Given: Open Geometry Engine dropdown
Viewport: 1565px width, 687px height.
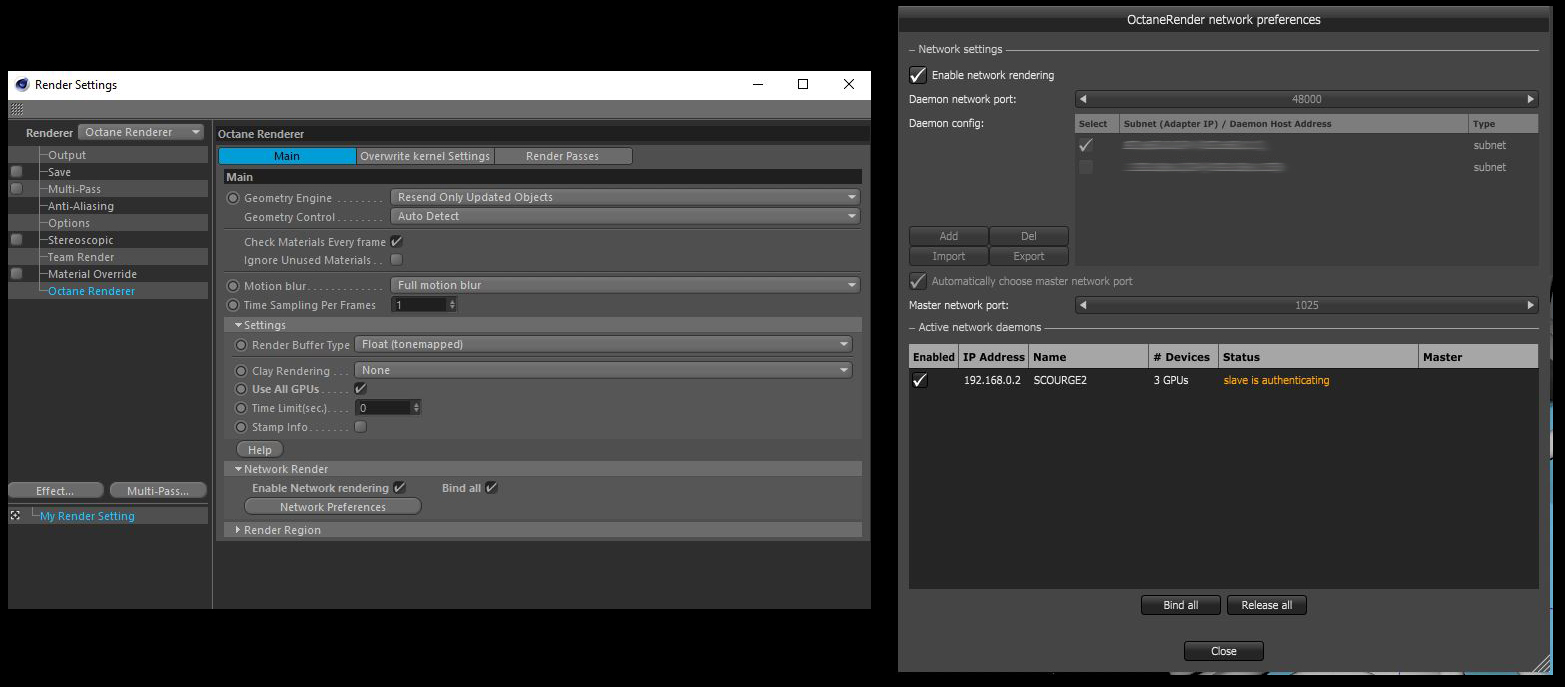Looking at the screenshot, I should point(624,198).
